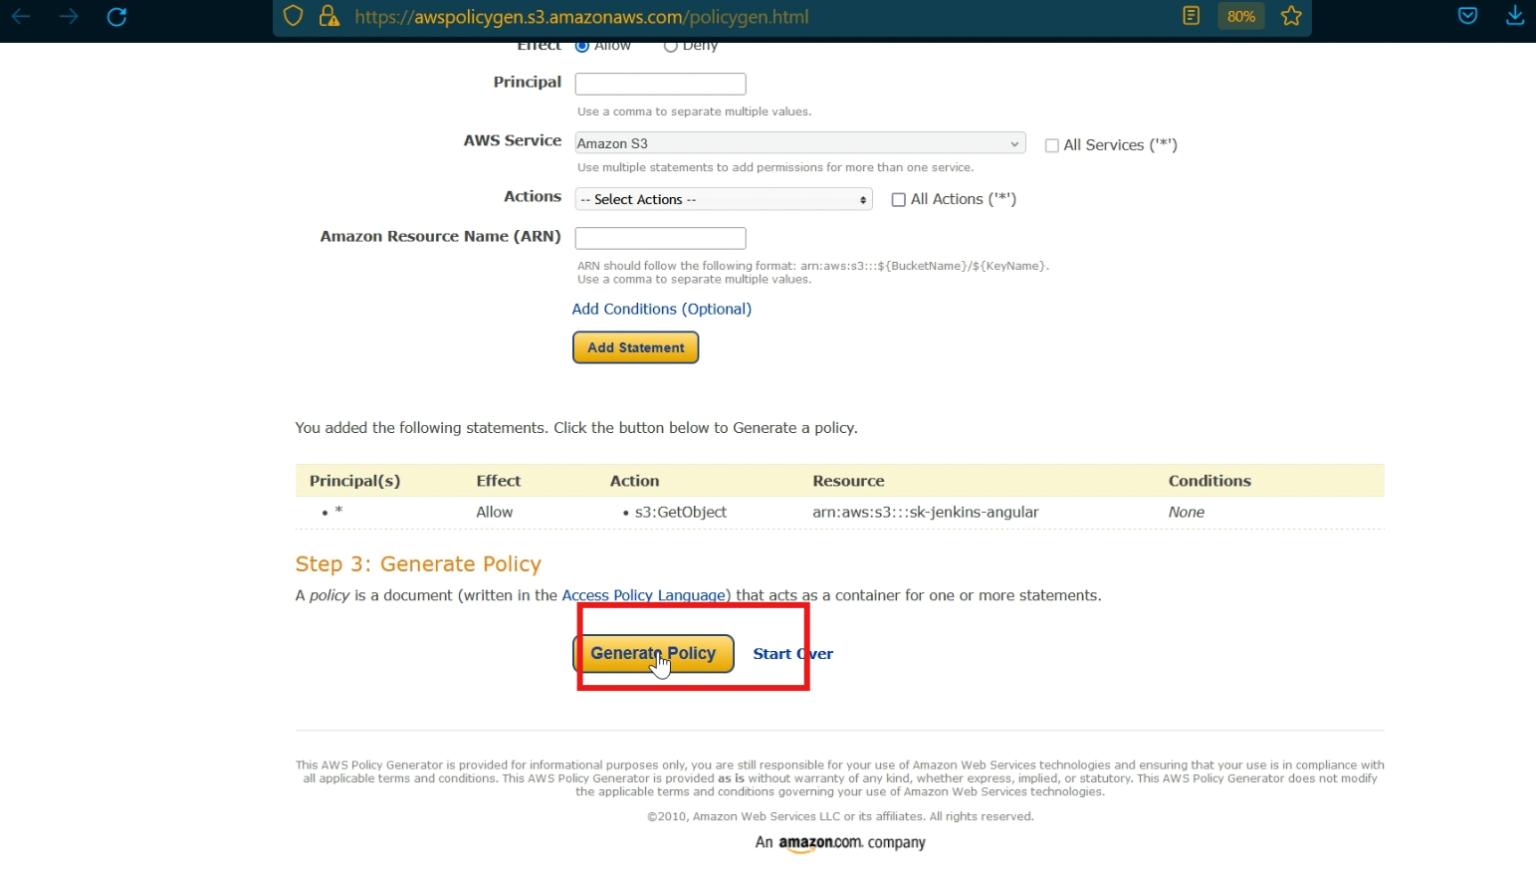1536x872 pixels.
Task: Toggle Reader View in the address bar
Action: [1191, 16]
